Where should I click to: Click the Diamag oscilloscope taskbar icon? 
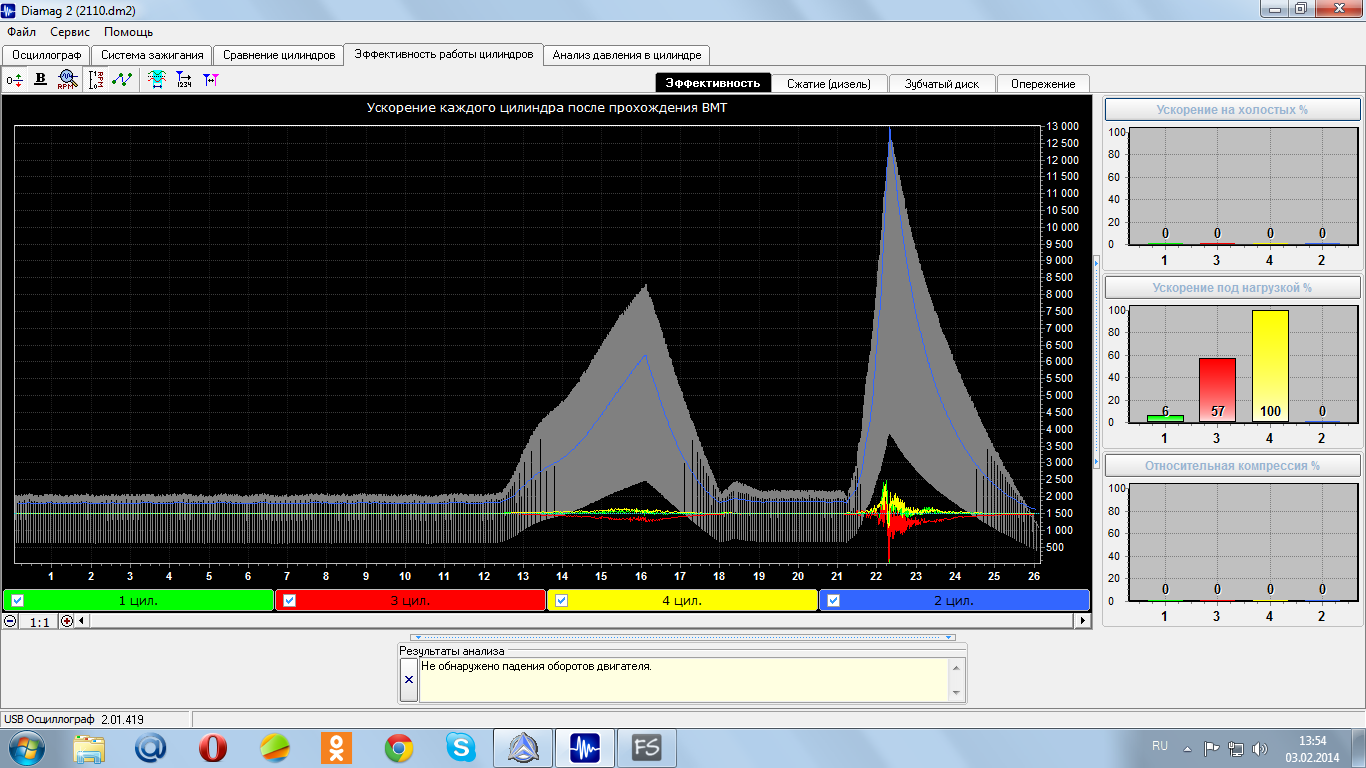[583, 747]
